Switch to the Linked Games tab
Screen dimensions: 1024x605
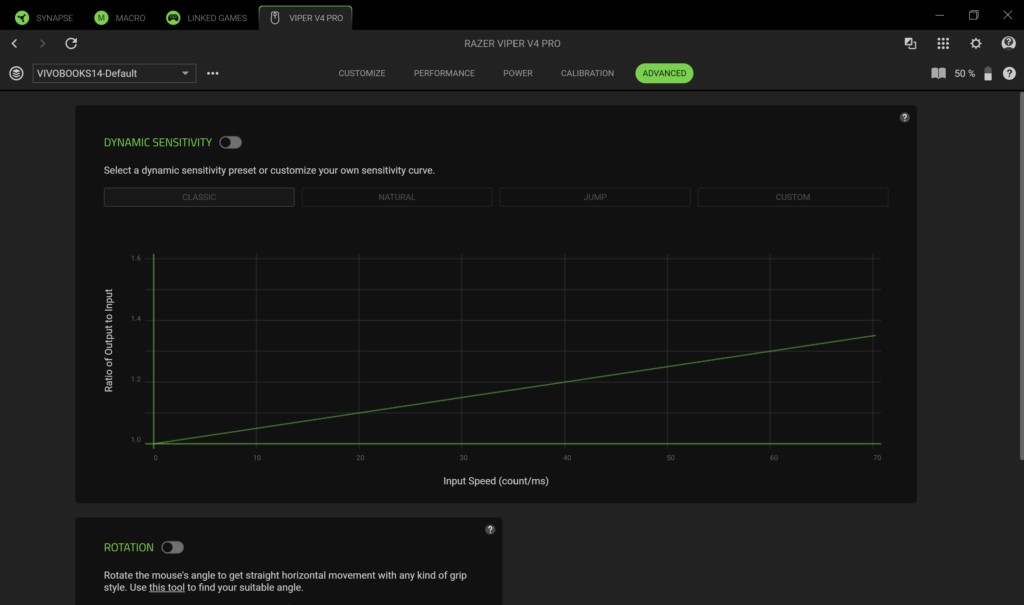[207, 18]
